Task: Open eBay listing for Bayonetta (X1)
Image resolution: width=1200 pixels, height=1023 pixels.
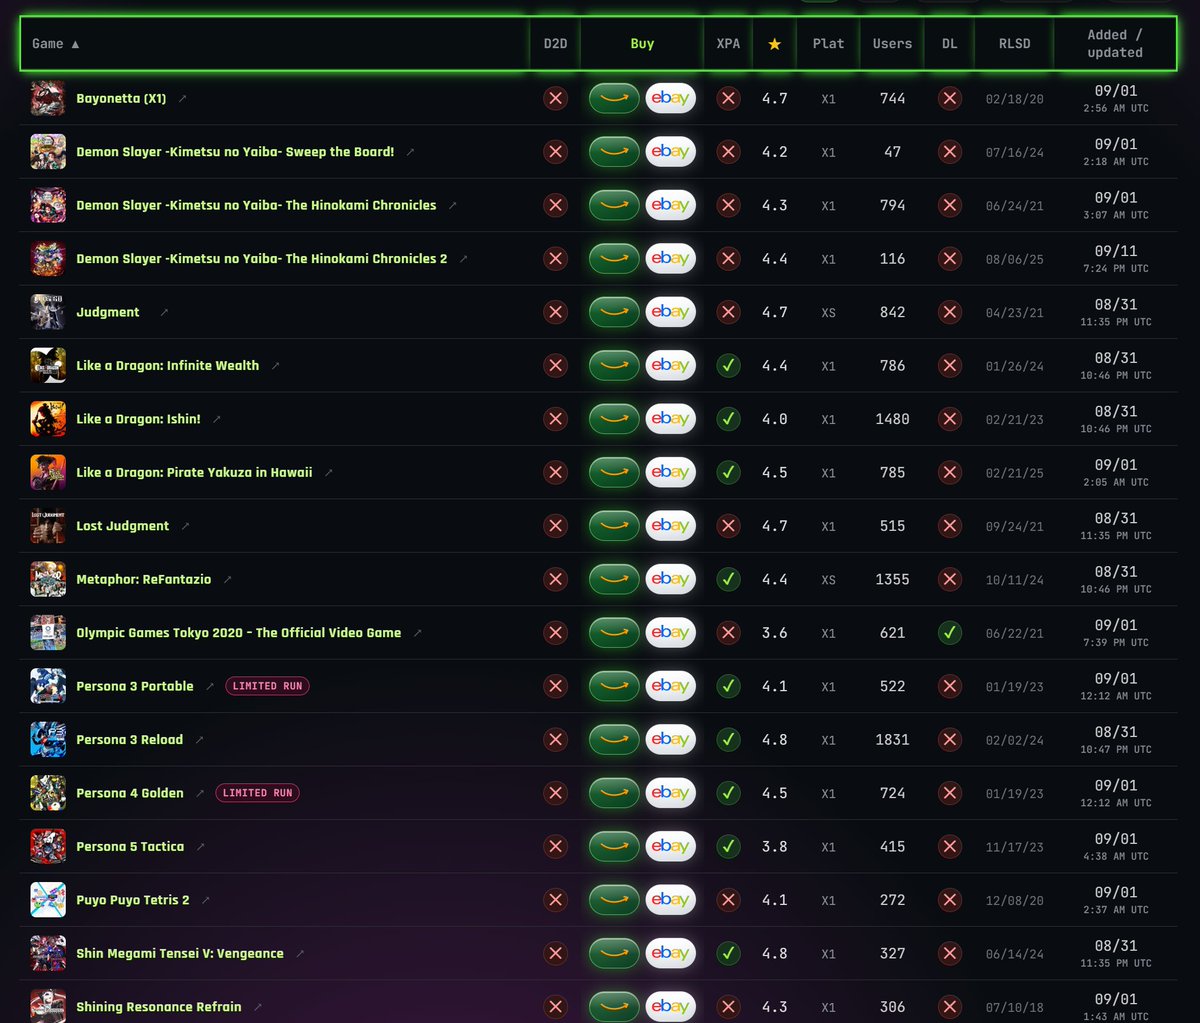Action: (x=670, y=98)
